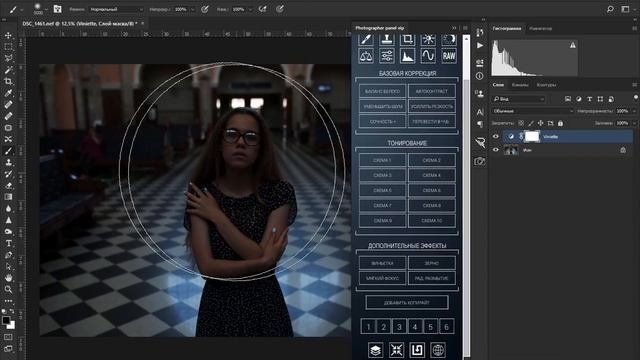Click brush icon in Photographer panel
Image resolution: width=640 pixels, height=360 pixels.
point(366,39)
